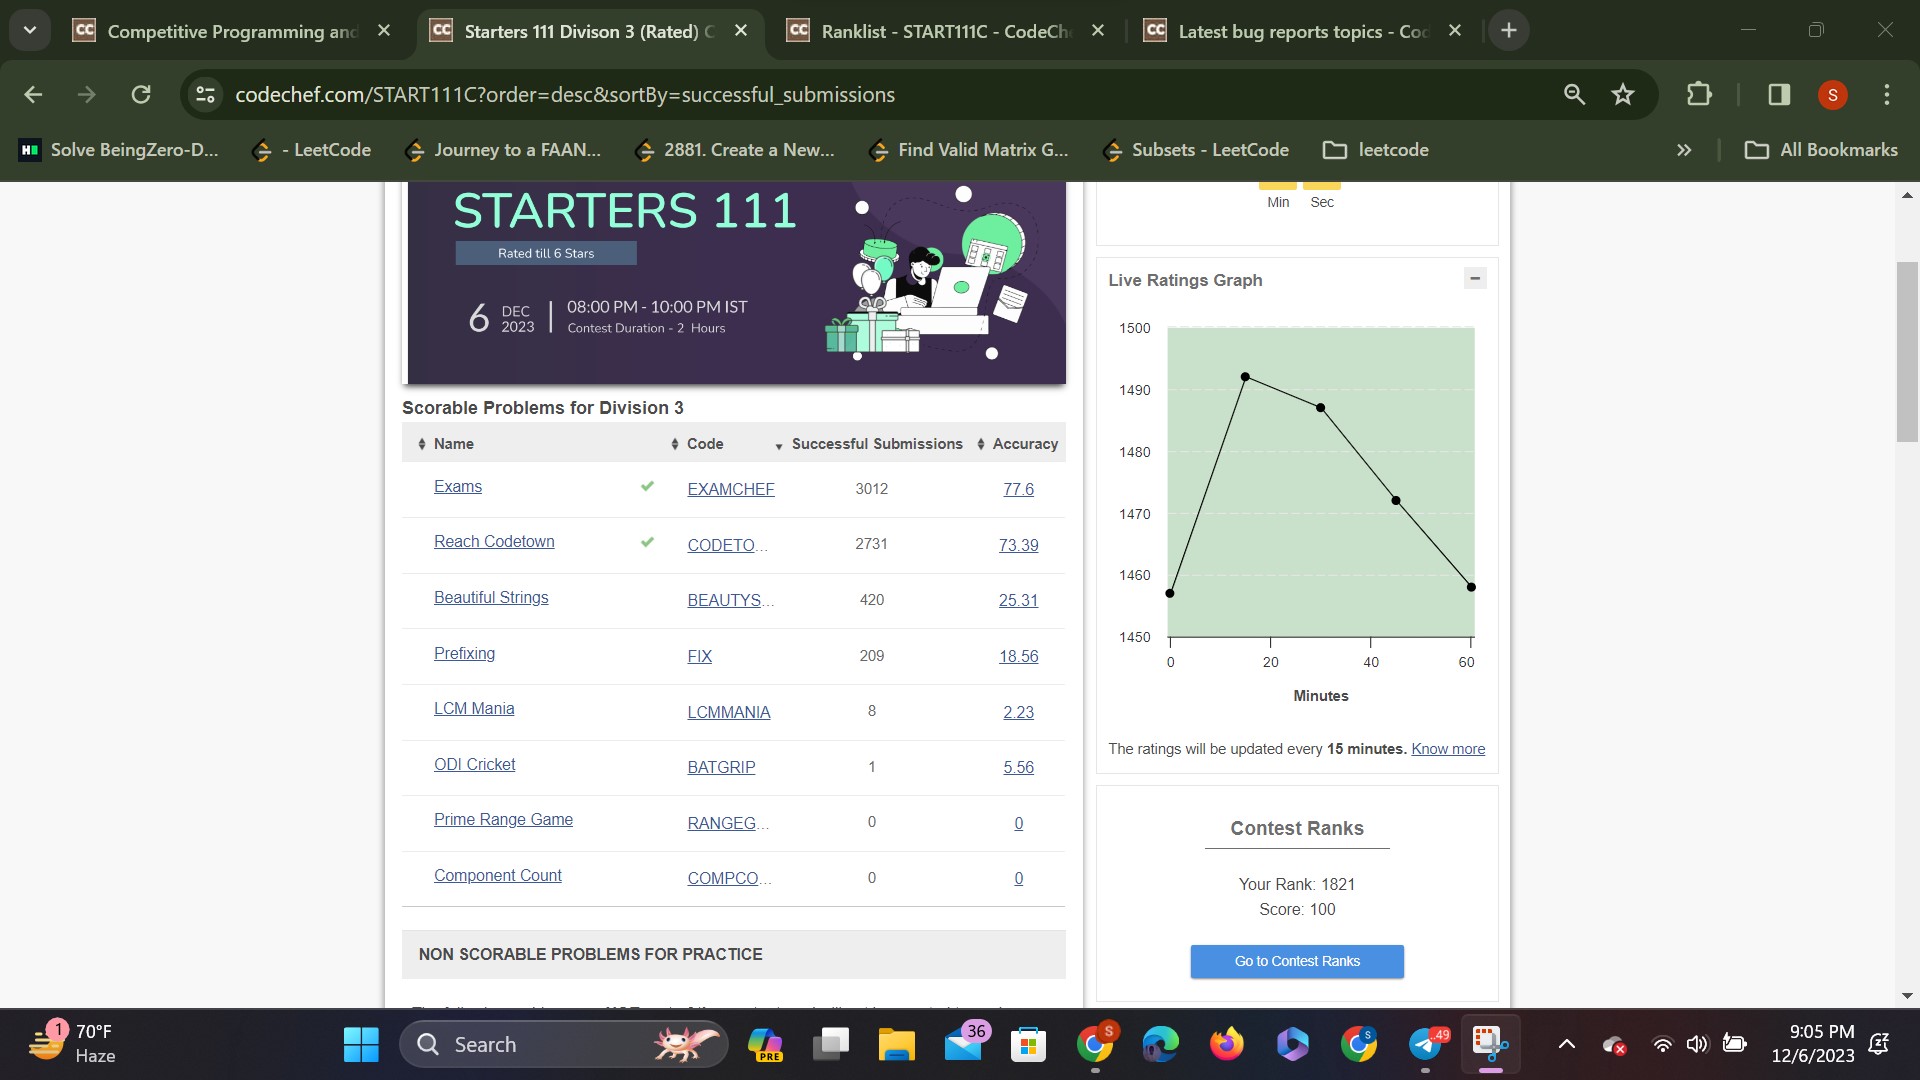View site information icon in address bar
1920x1080 pixels.
point(206,94)
